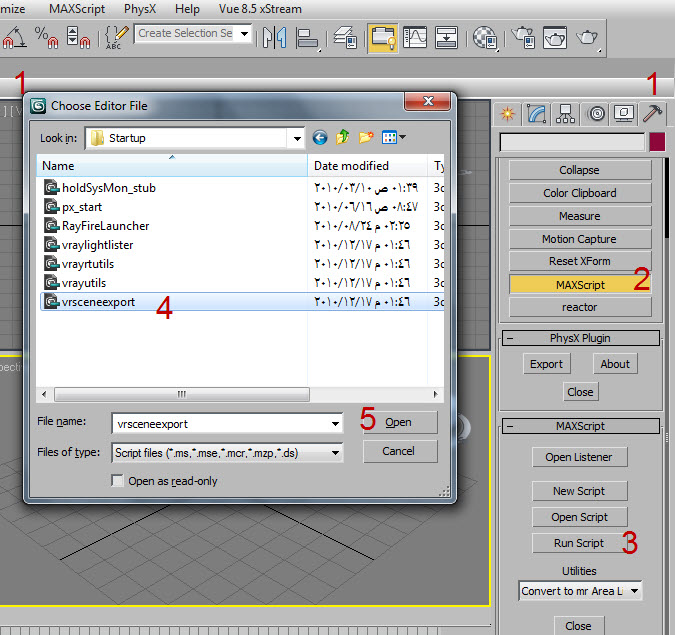The width and height of the screenshot is (675, 635).
Task: Open the Render Setup teapot icon
Action: [x=523, y=37]
